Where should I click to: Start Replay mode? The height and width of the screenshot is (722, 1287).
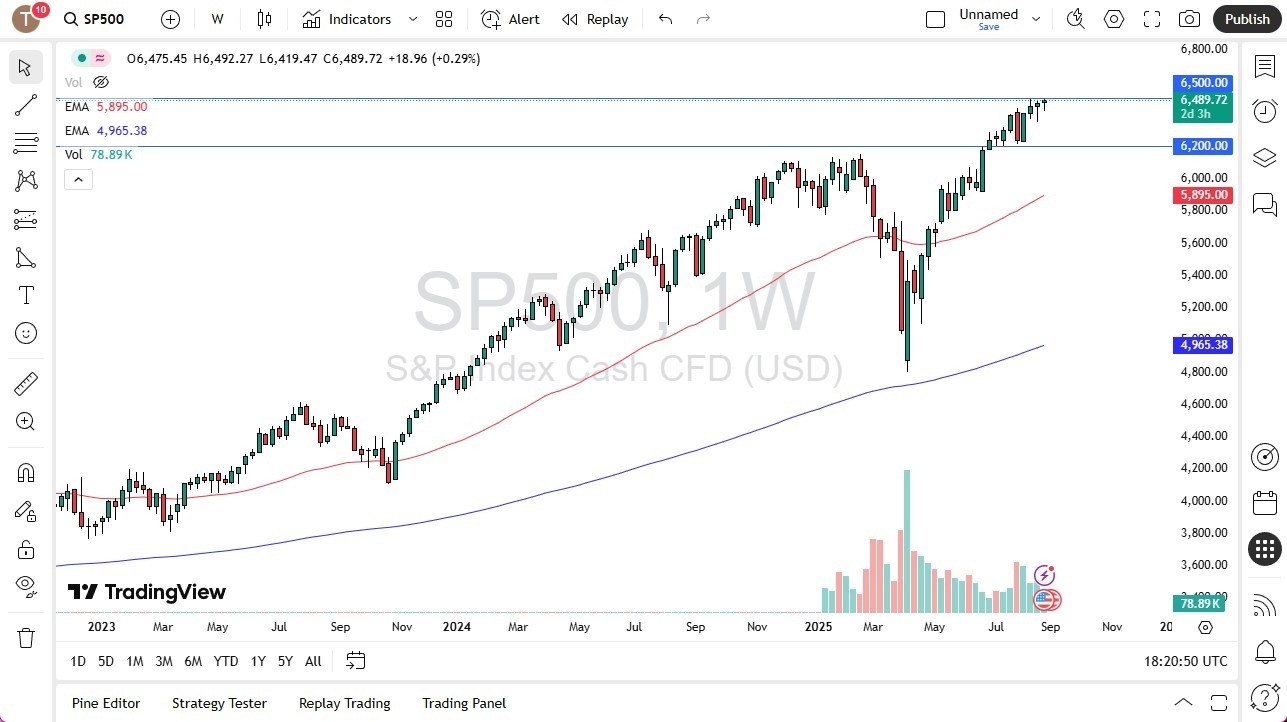click(x=594, y=19)
